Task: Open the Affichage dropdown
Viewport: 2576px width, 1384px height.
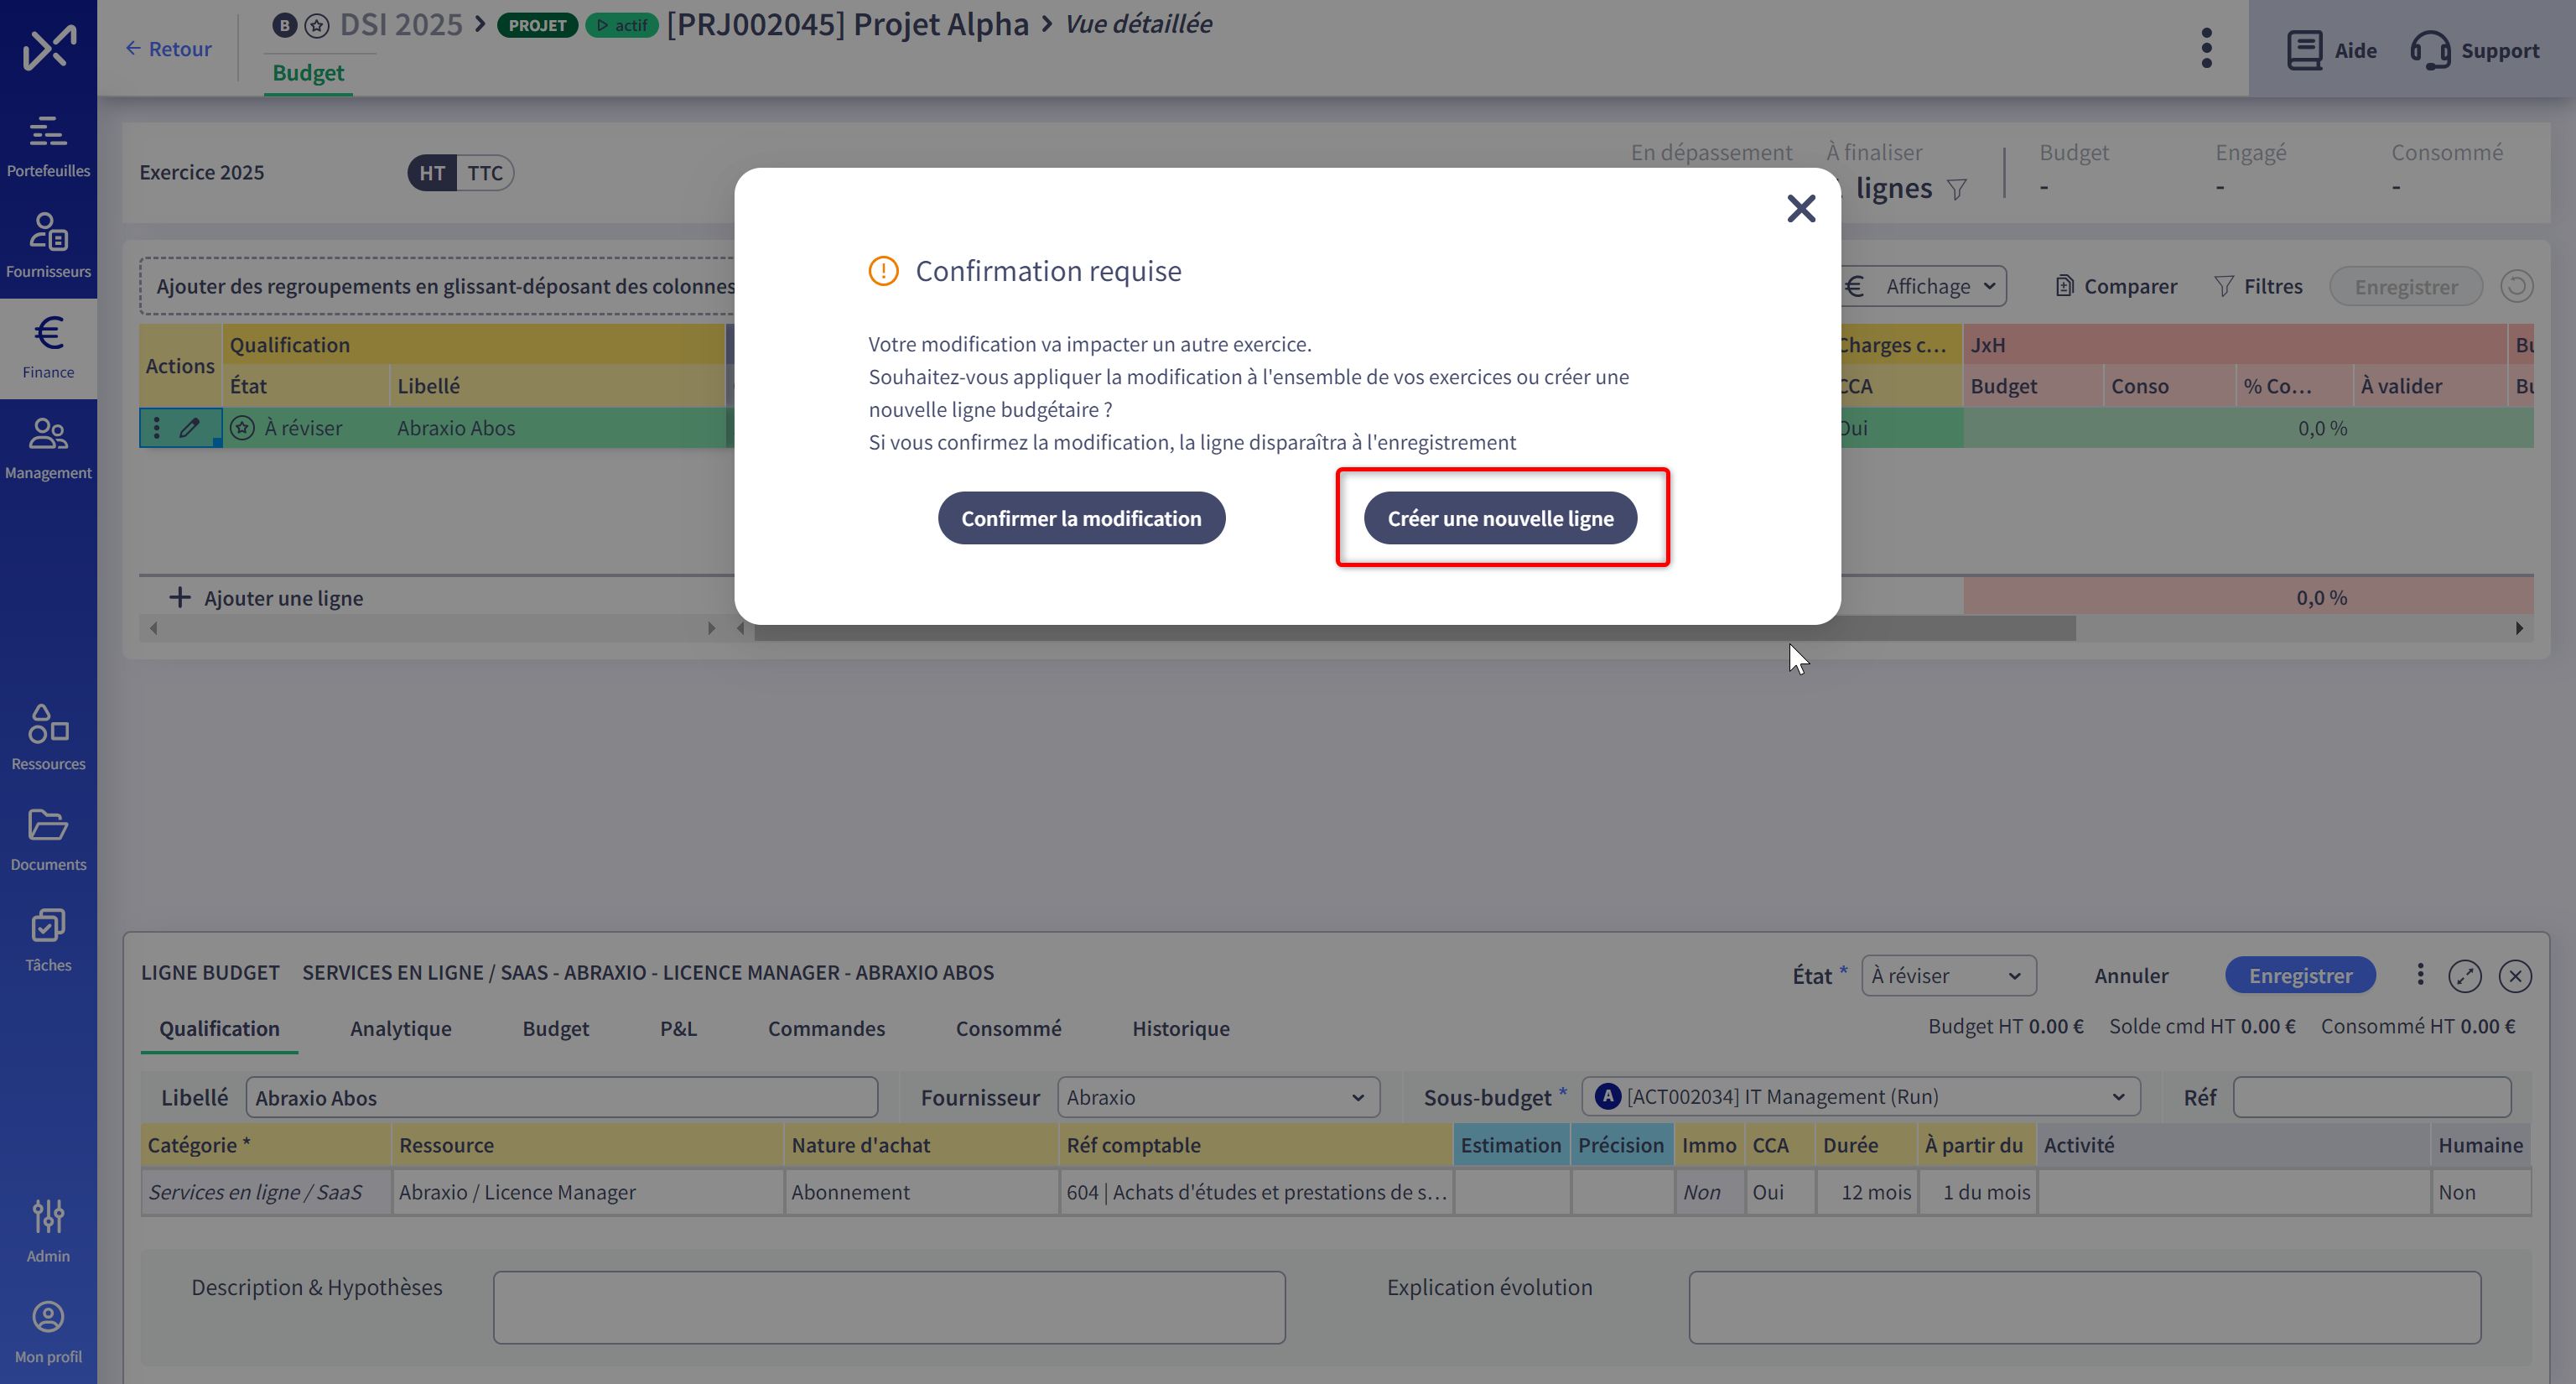Action: [x=1940, y=286]
